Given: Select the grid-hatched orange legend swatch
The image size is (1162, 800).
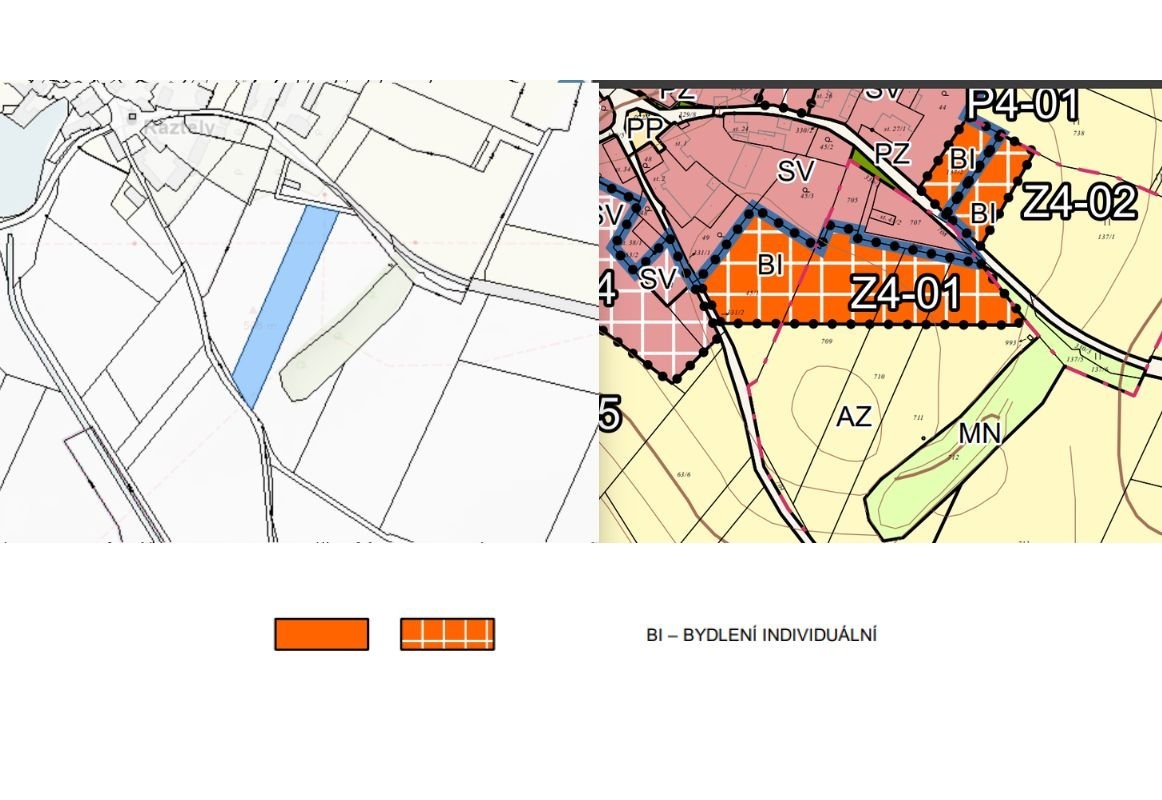Looking at the screenshot, I should pyautogui.click(x=447, y=634).
